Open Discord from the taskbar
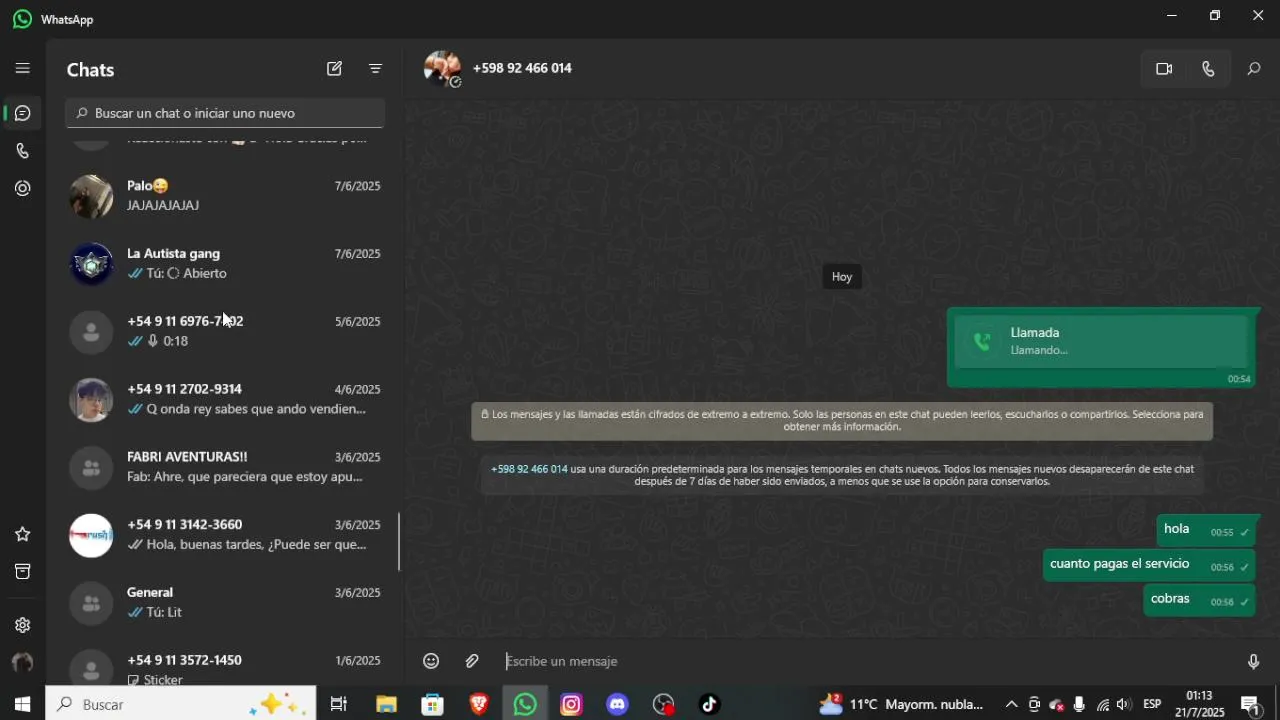Viewport: 1280px width, 720px height. pos(618,704)
